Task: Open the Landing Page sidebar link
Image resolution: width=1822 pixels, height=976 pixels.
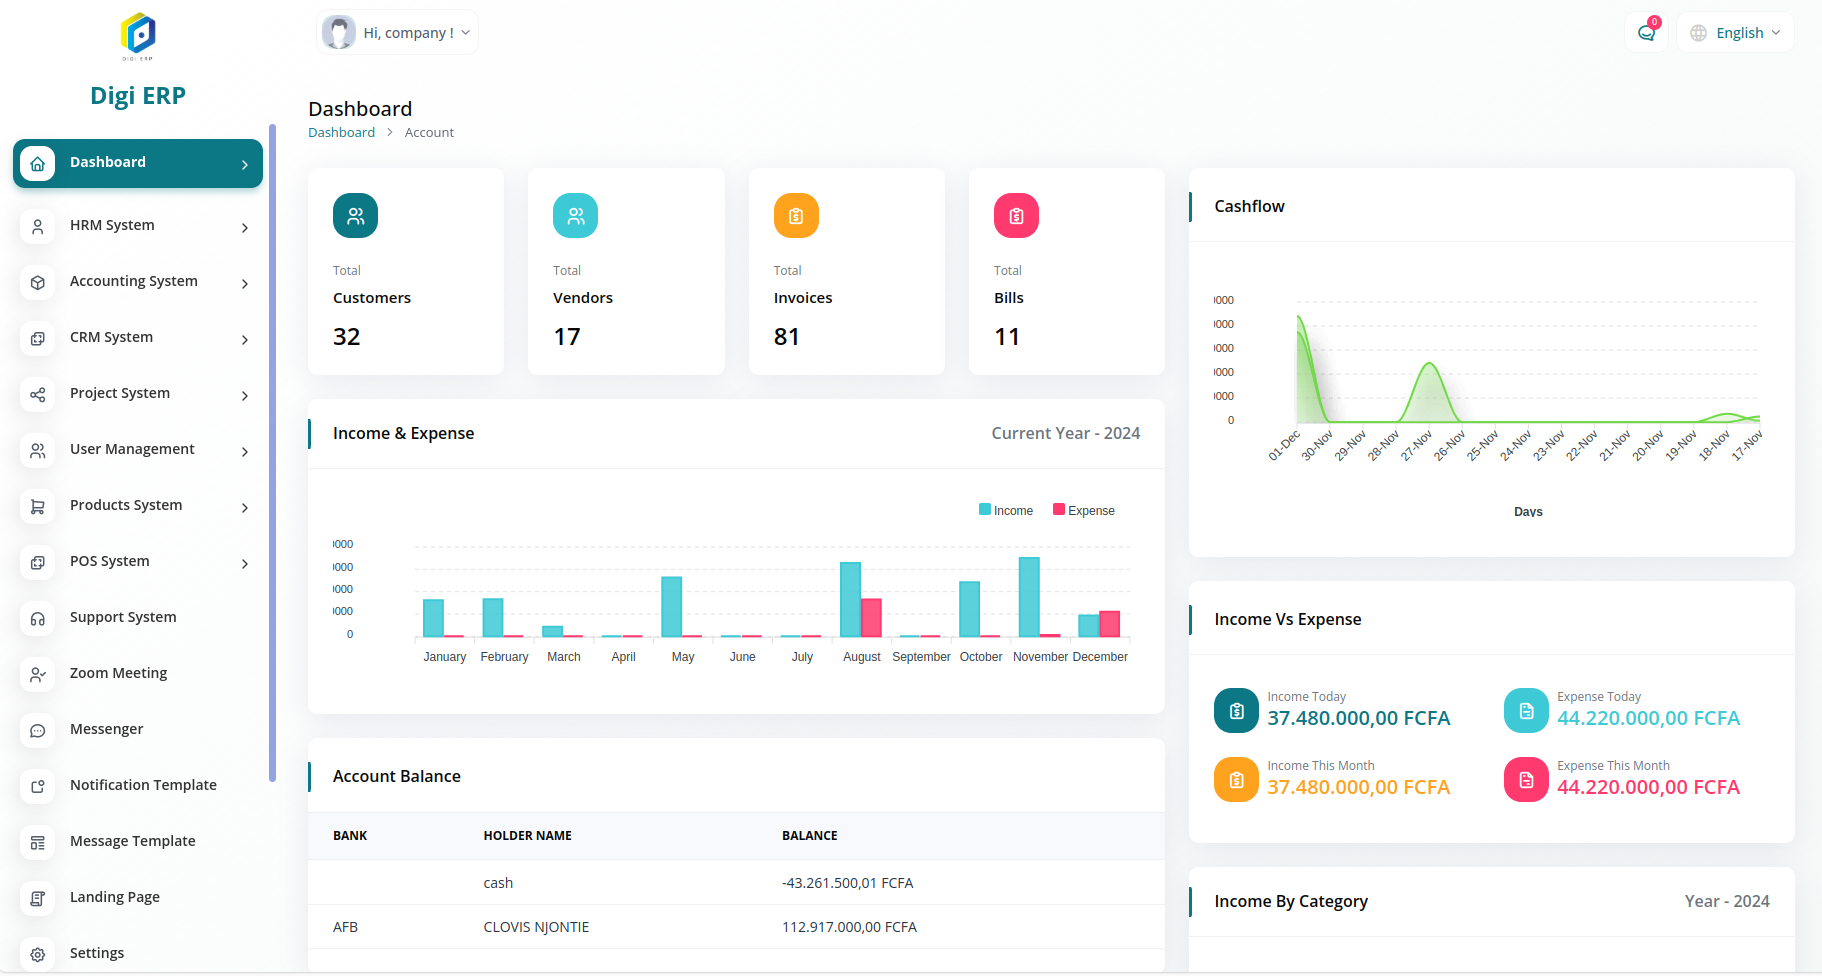Action: tap(114, 897)
